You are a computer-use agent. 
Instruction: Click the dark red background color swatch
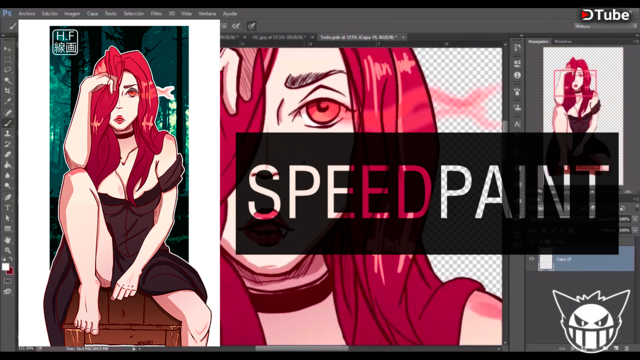pyautogui.click(x=11, y=271)
